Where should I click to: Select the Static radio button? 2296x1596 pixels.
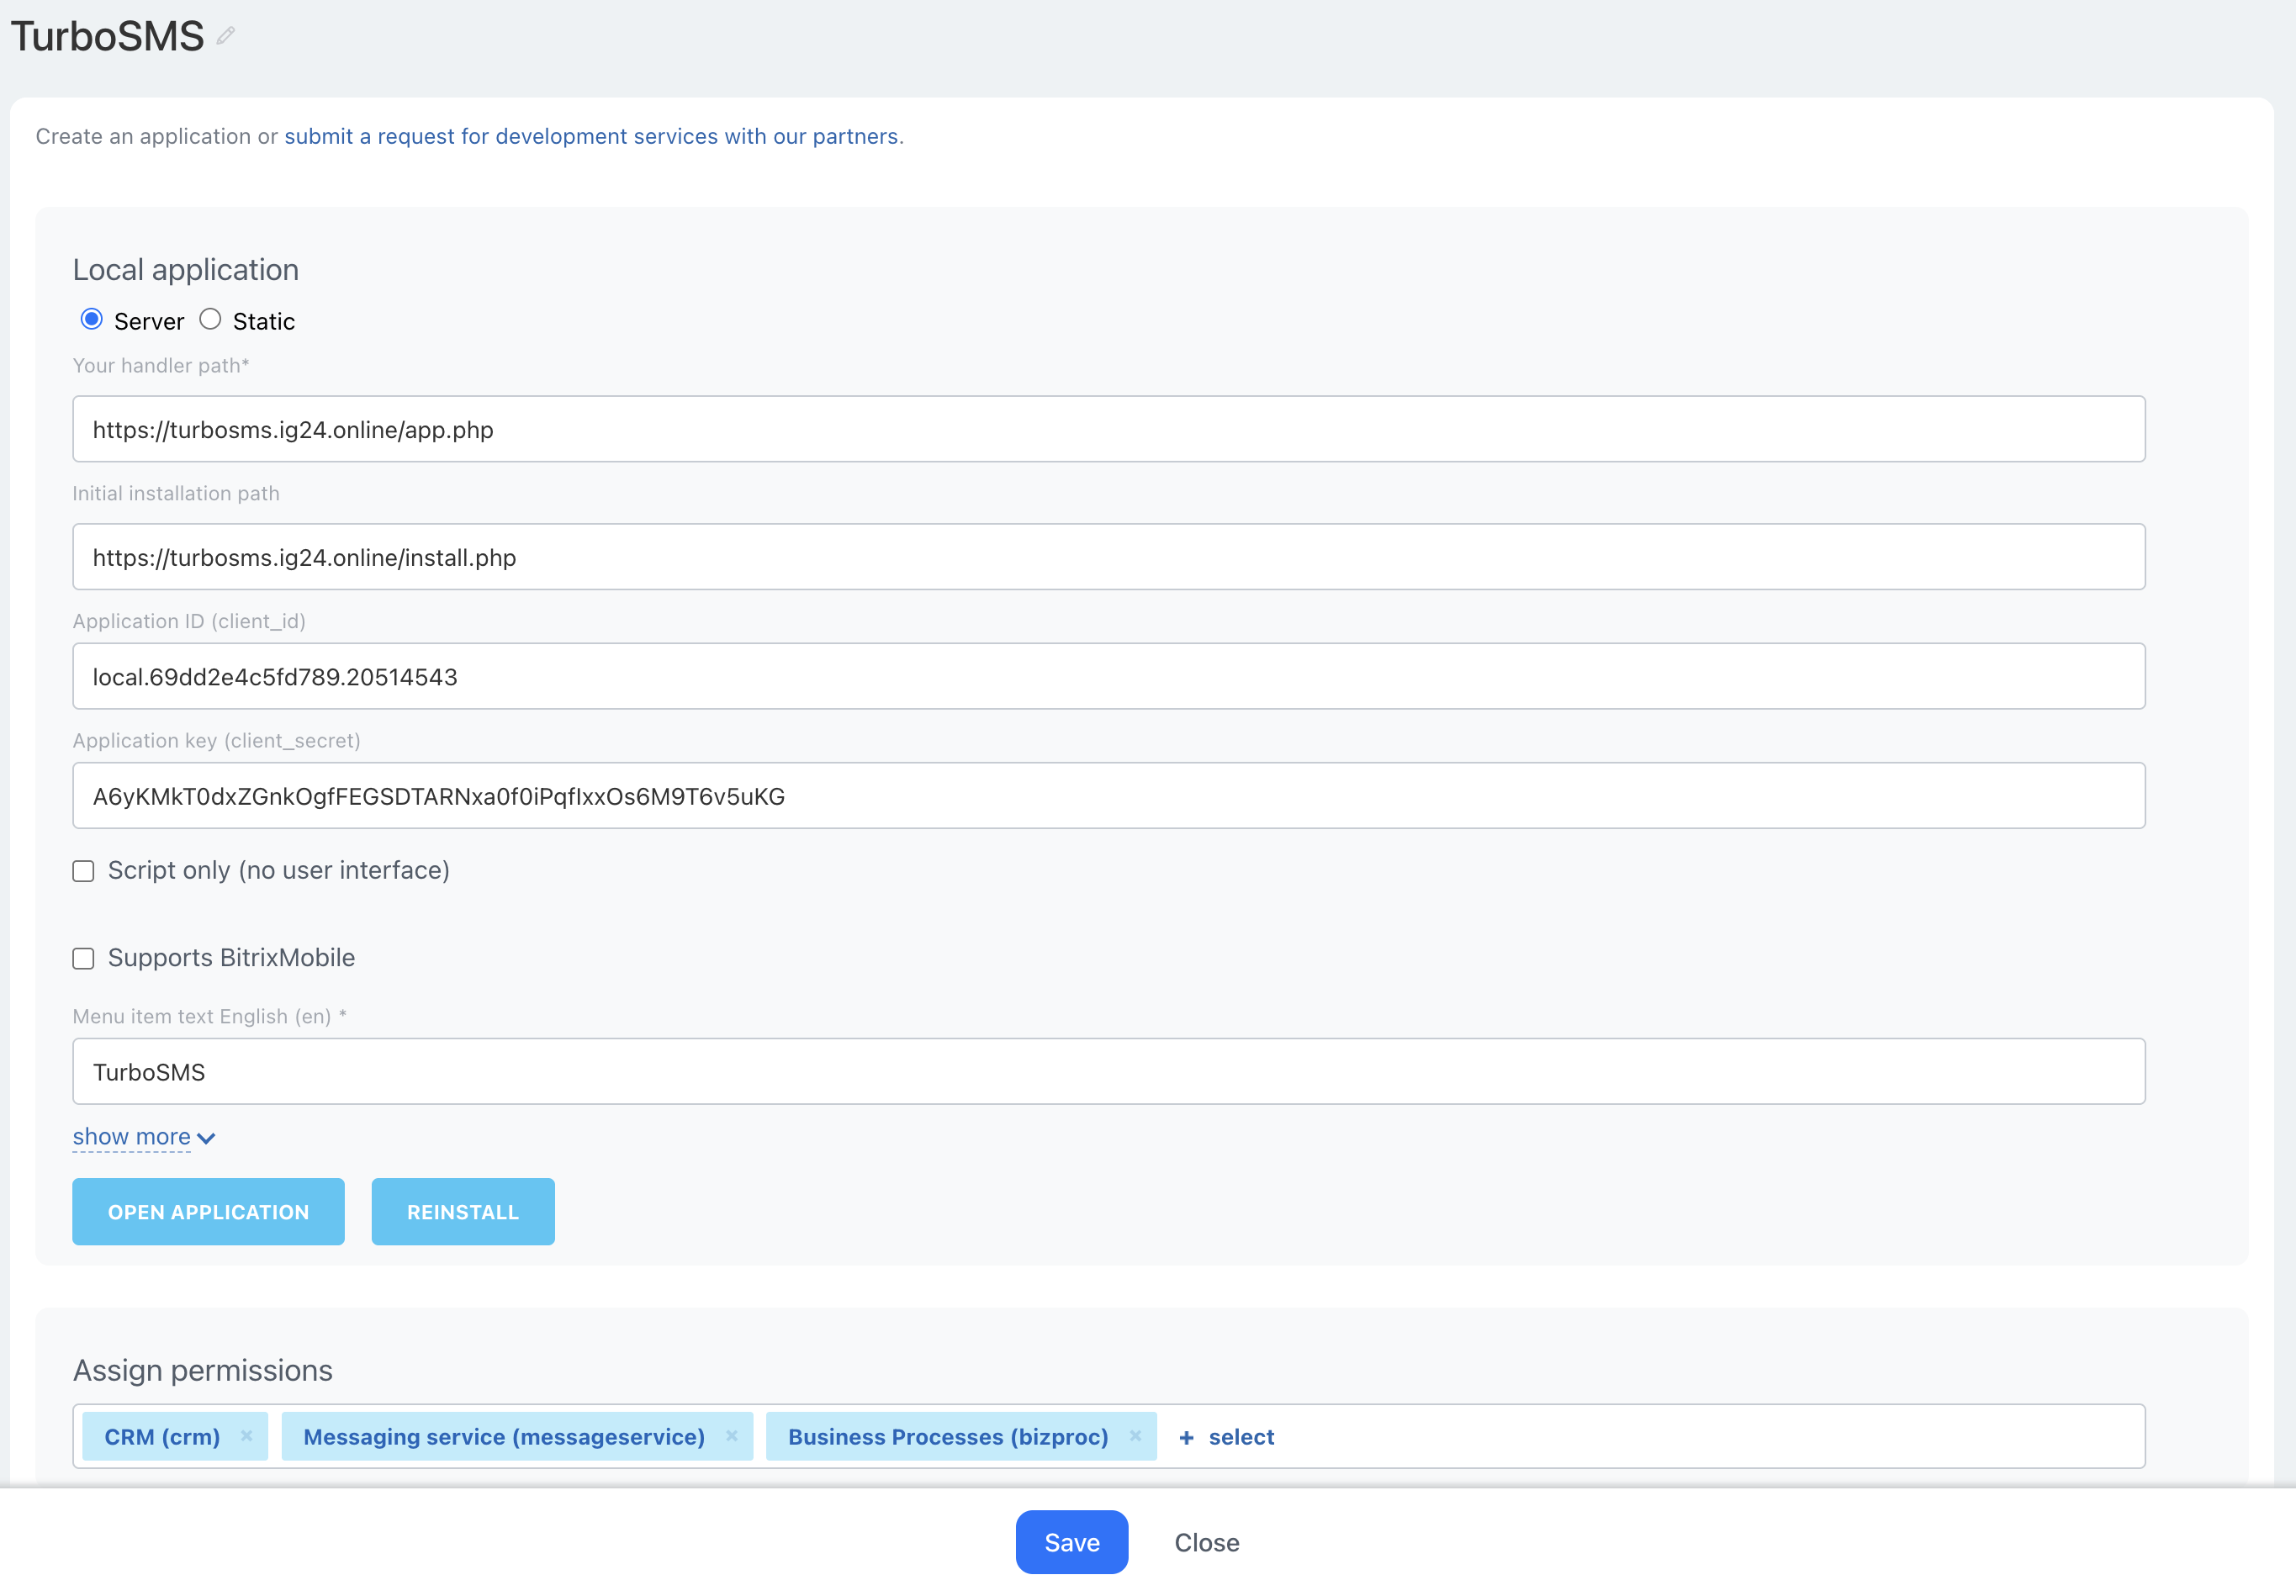coord(210,319)
